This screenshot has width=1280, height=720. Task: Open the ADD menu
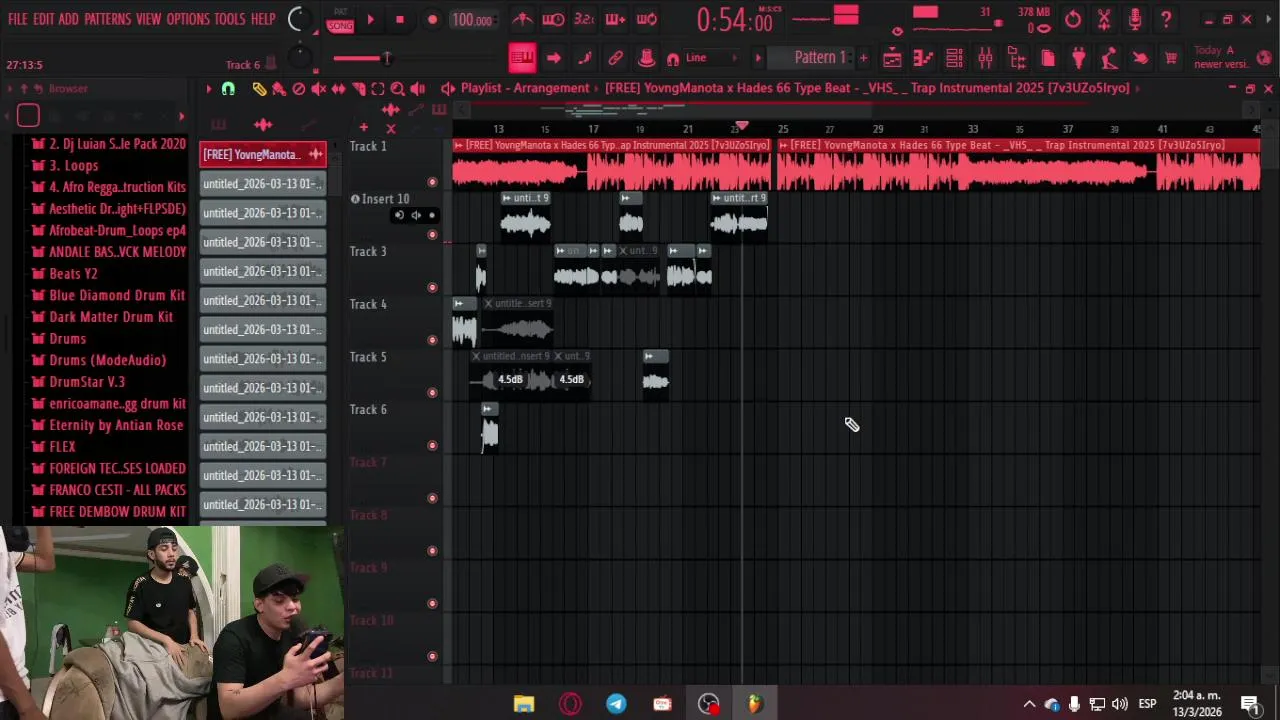(68, 19)
